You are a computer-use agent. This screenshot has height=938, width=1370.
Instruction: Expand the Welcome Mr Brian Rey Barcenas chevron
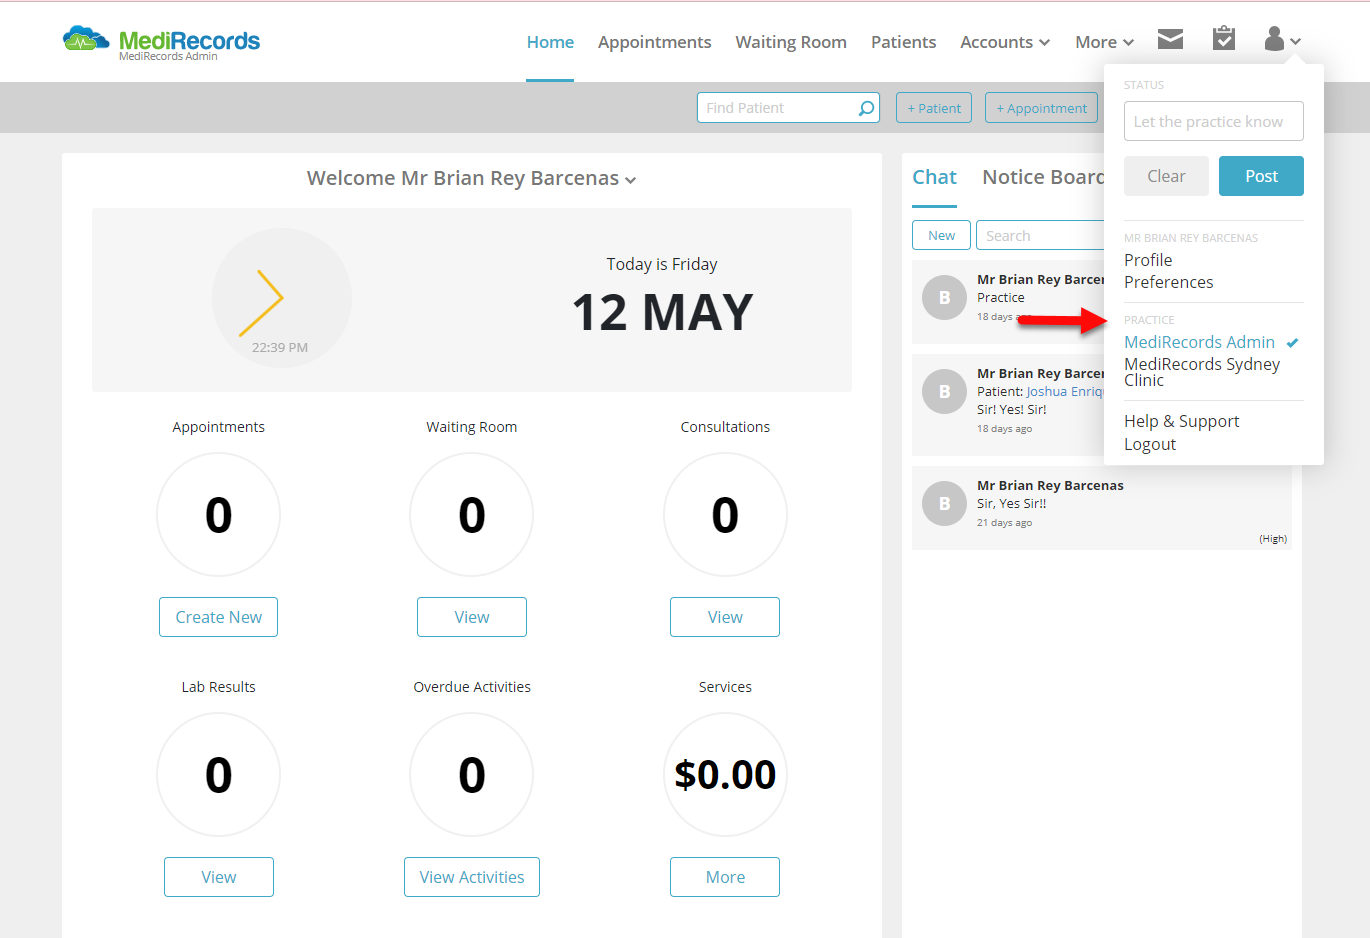[630, 180]
